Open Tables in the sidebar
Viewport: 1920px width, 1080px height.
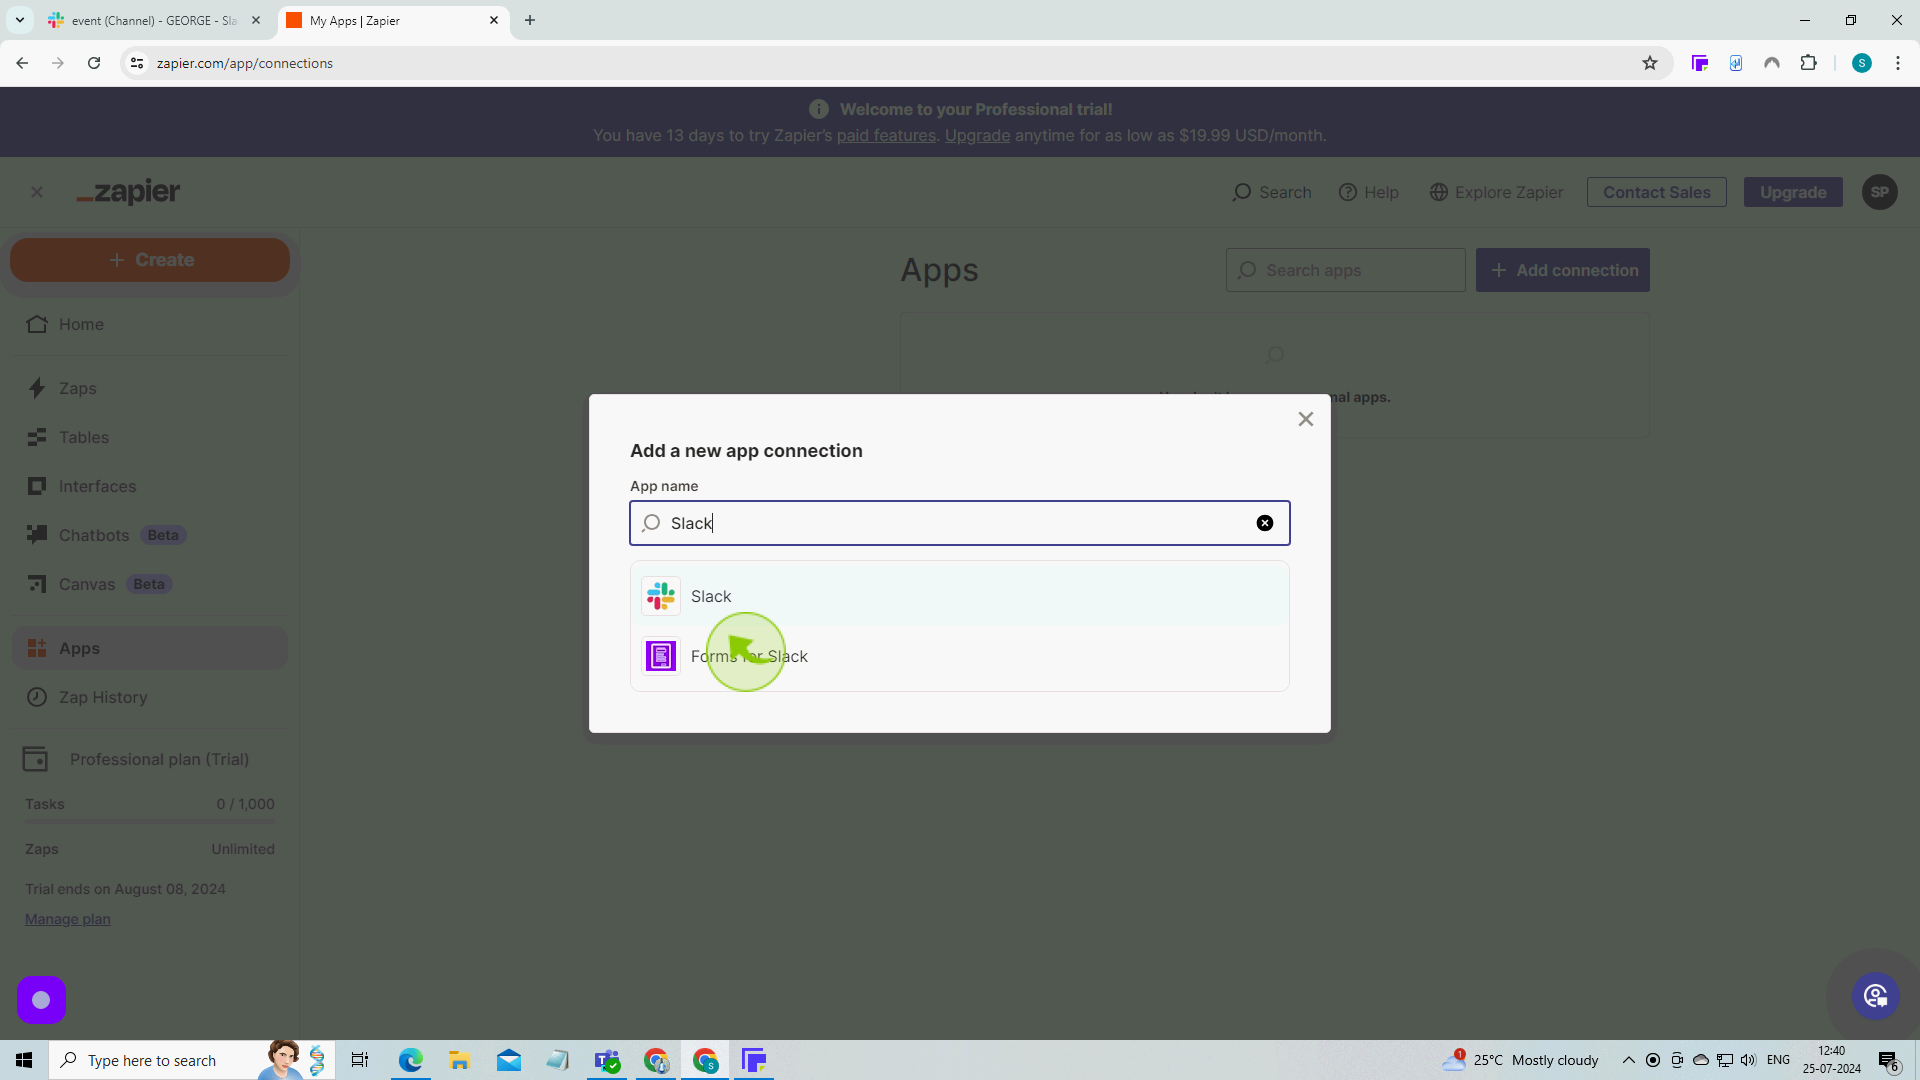click(x=150, y=437)
